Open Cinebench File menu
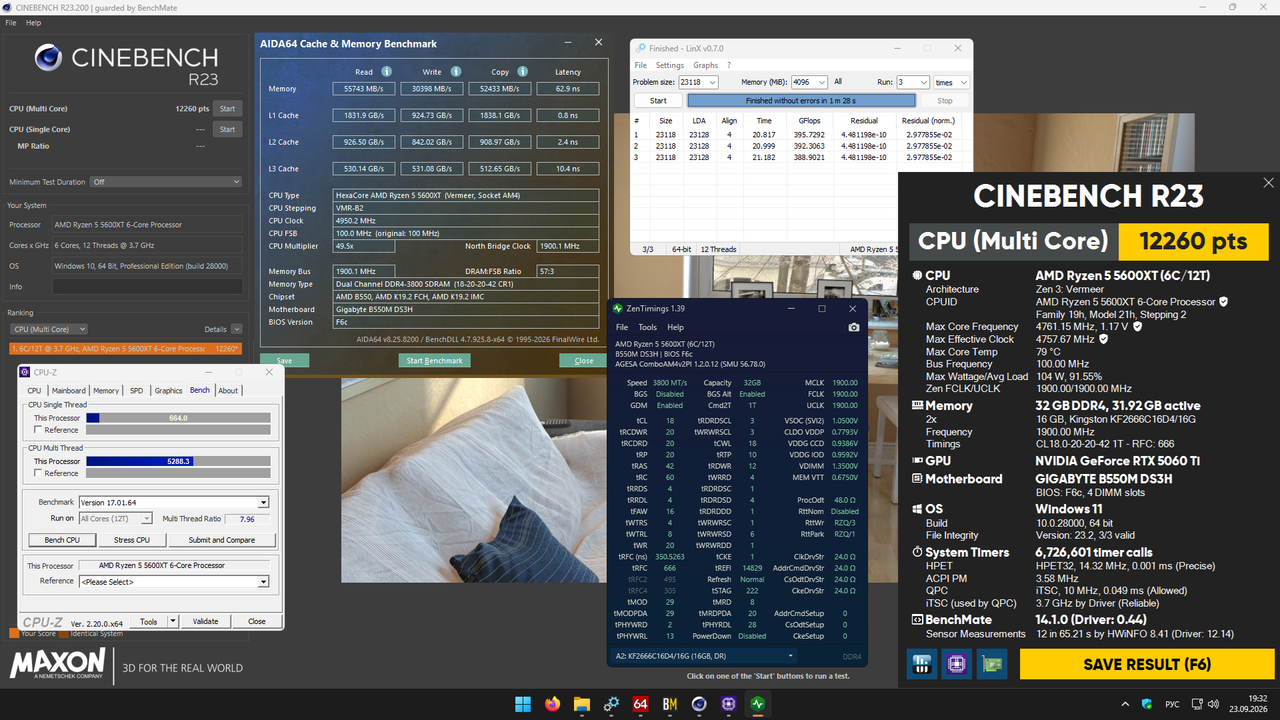This screenshot has width=1280, height=720. pyautogui.click(x=10, y=22)
